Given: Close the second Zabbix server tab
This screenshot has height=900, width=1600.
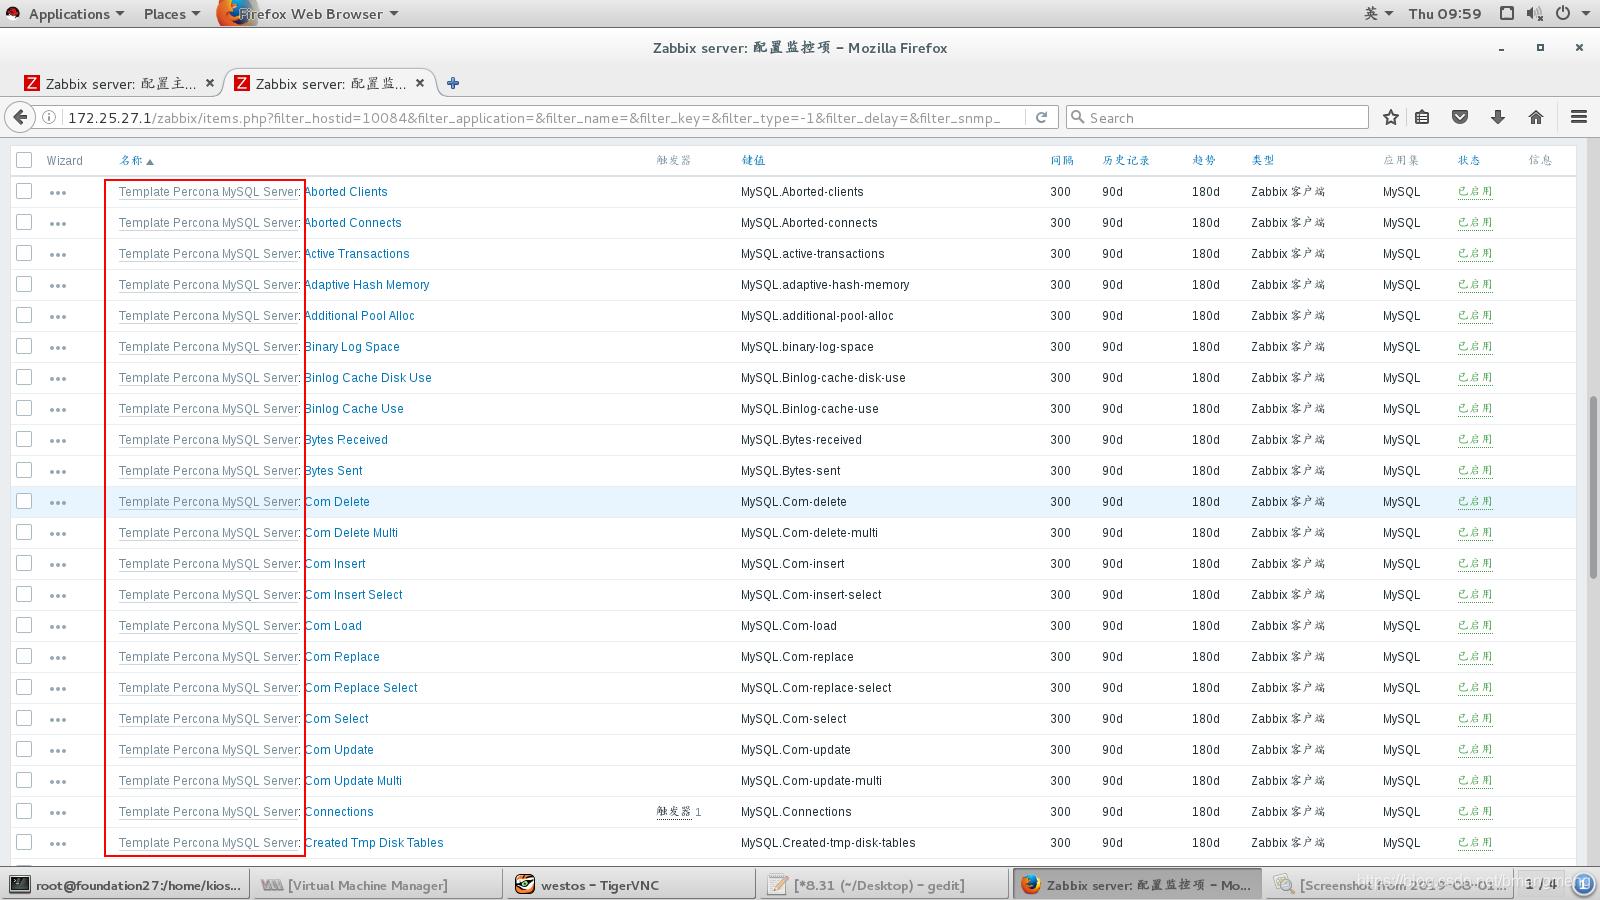Looking at the screenshot, I should coord(420,83).
